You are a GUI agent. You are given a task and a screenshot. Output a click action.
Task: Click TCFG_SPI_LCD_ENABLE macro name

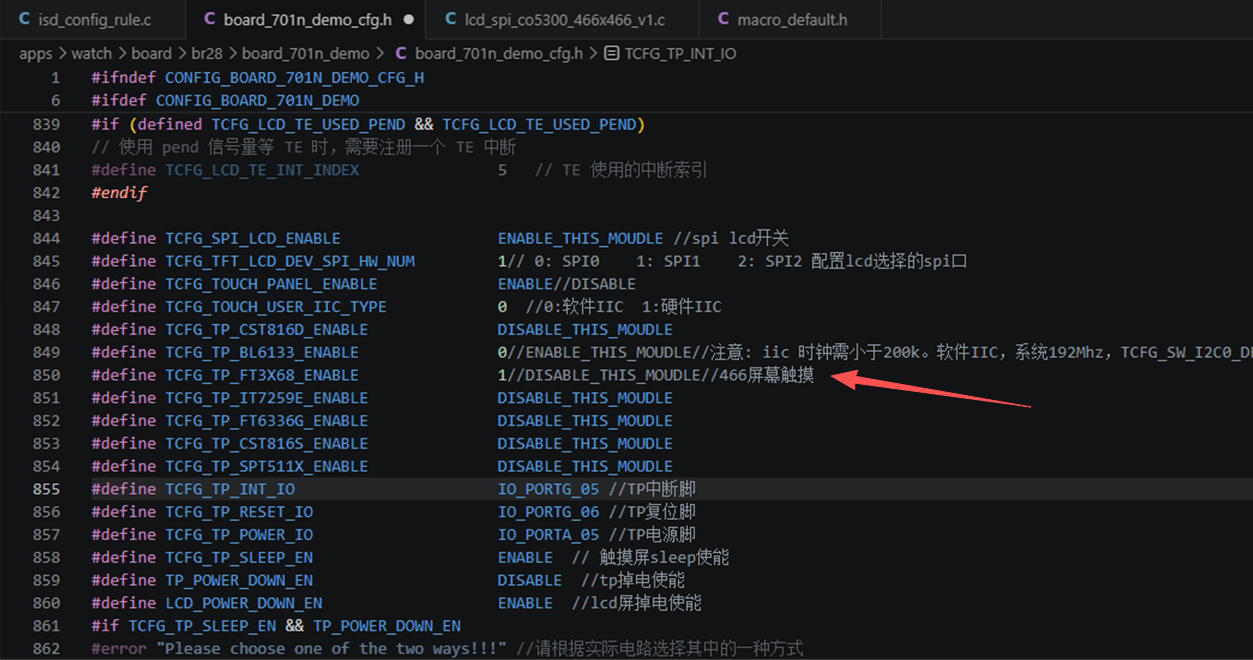(x=253, y=239)
